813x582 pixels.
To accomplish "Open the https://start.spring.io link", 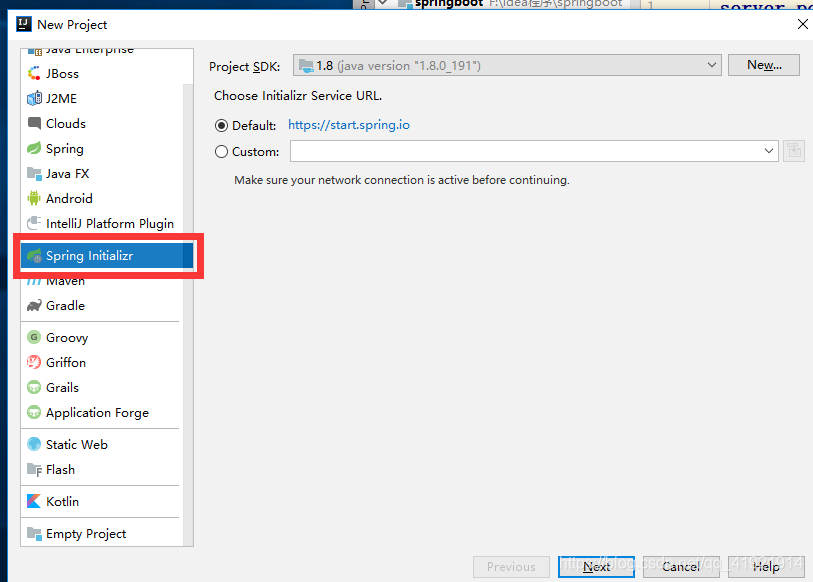I will pyautogui.click(x=349, y=125).
